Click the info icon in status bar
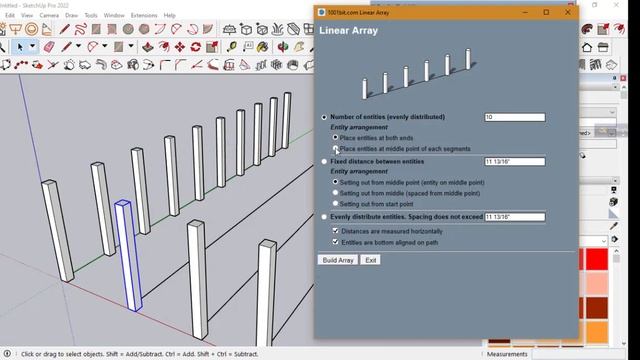This screenshot has width=640, height=360. pos(7,353)
